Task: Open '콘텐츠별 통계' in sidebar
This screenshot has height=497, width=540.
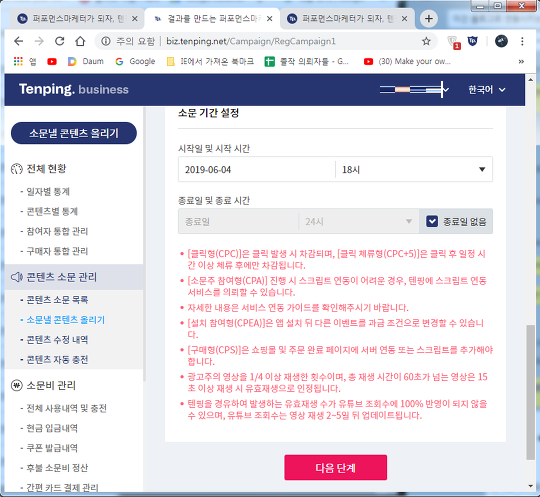Action: coord(52,211)
